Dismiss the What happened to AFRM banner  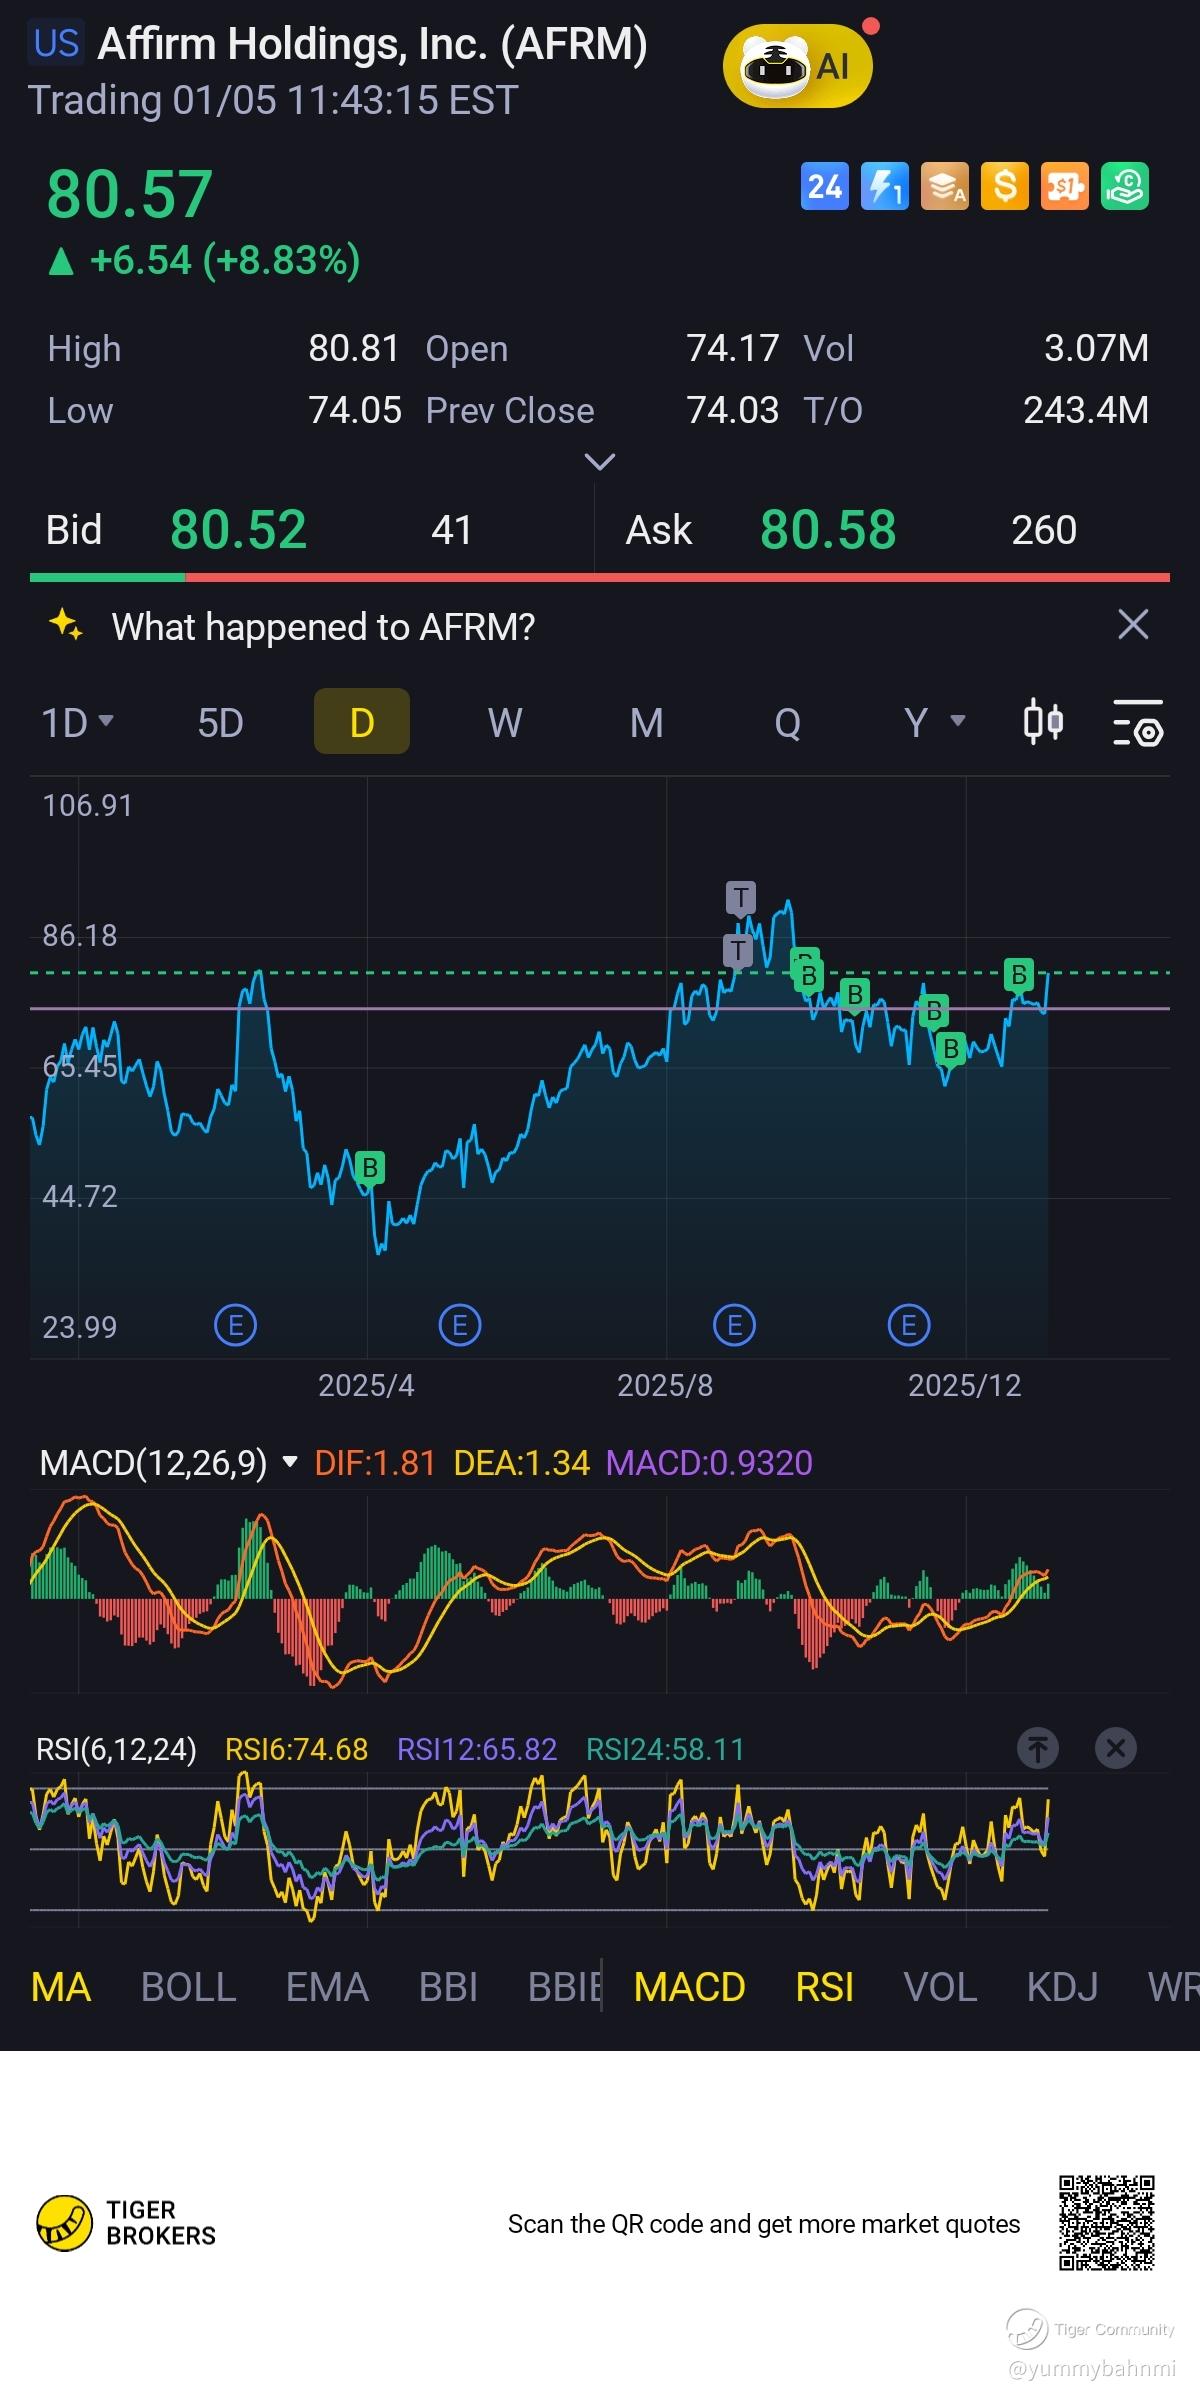tap(1133, 625)
